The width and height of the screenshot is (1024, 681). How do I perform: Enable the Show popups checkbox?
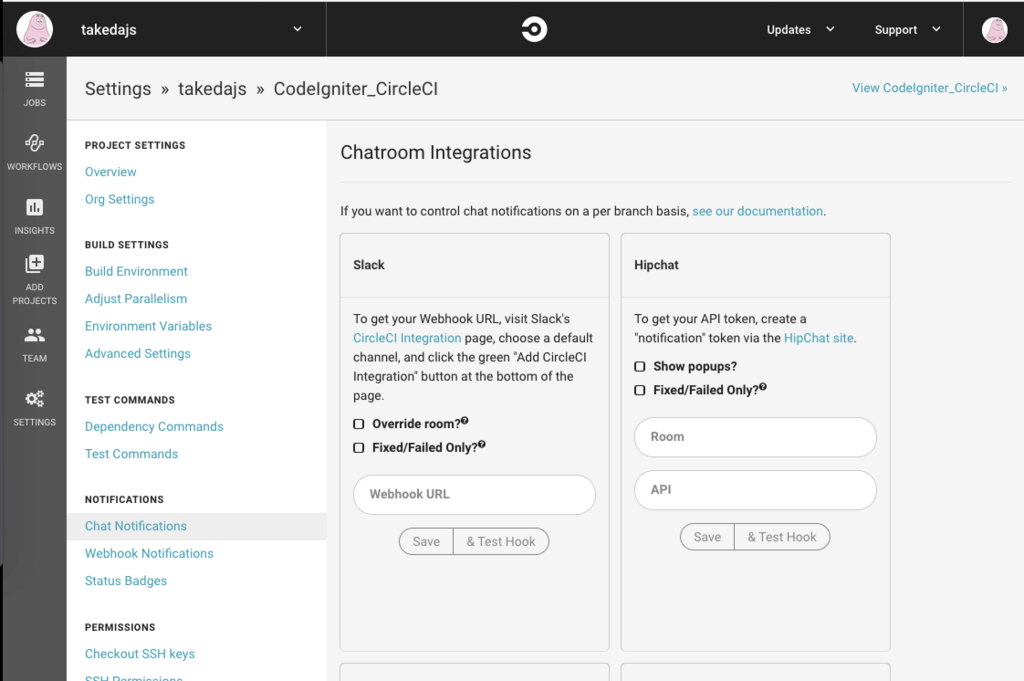tap(640, 367)
